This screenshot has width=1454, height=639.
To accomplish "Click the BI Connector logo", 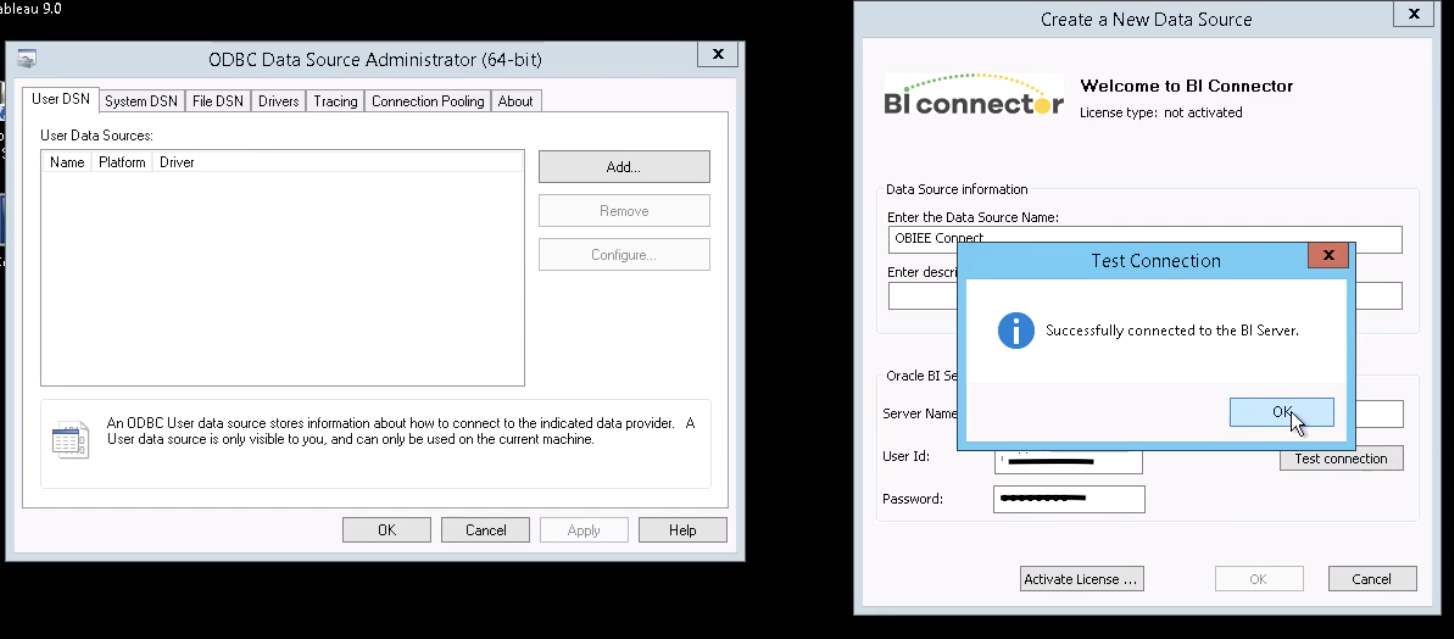I will click(973, 97).
